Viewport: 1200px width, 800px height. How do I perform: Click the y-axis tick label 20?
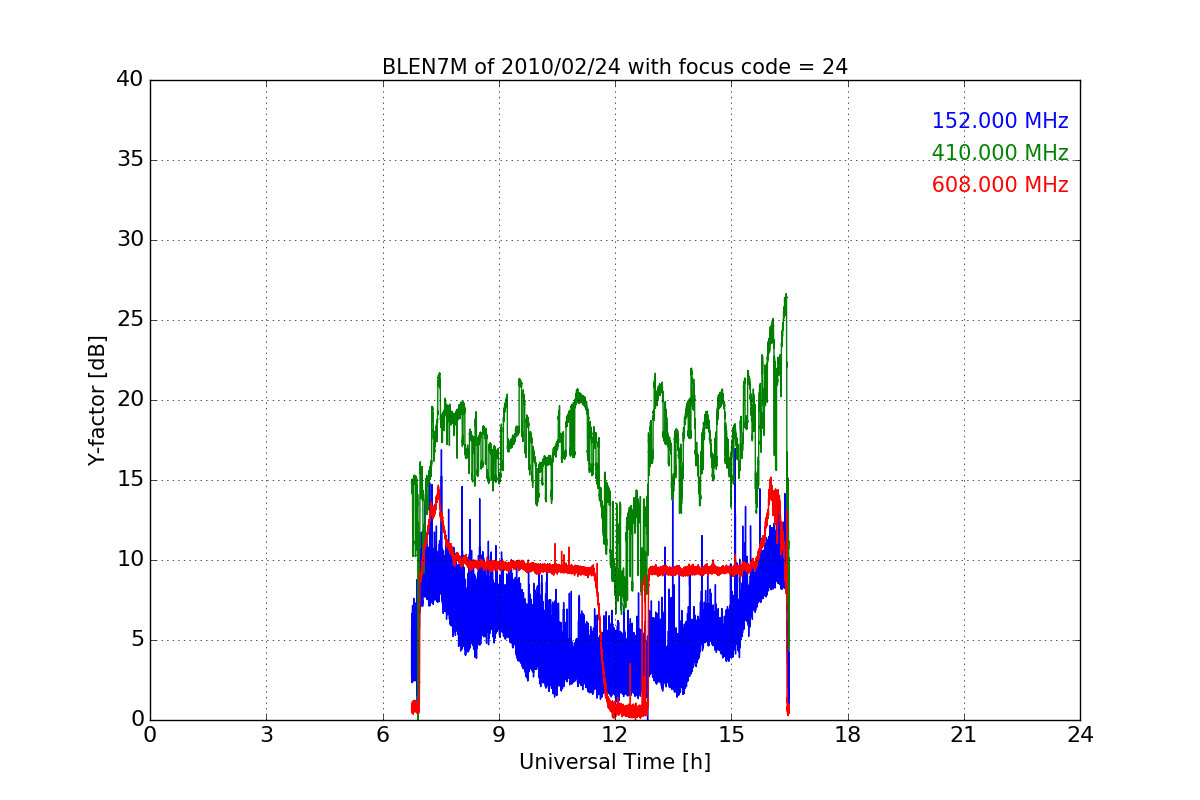click(x=130, y=400)
